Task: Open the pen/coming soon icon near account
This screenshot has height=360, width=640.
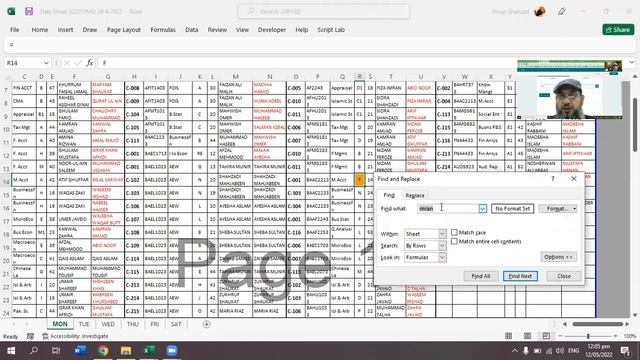Action: (x=562, y=11)
